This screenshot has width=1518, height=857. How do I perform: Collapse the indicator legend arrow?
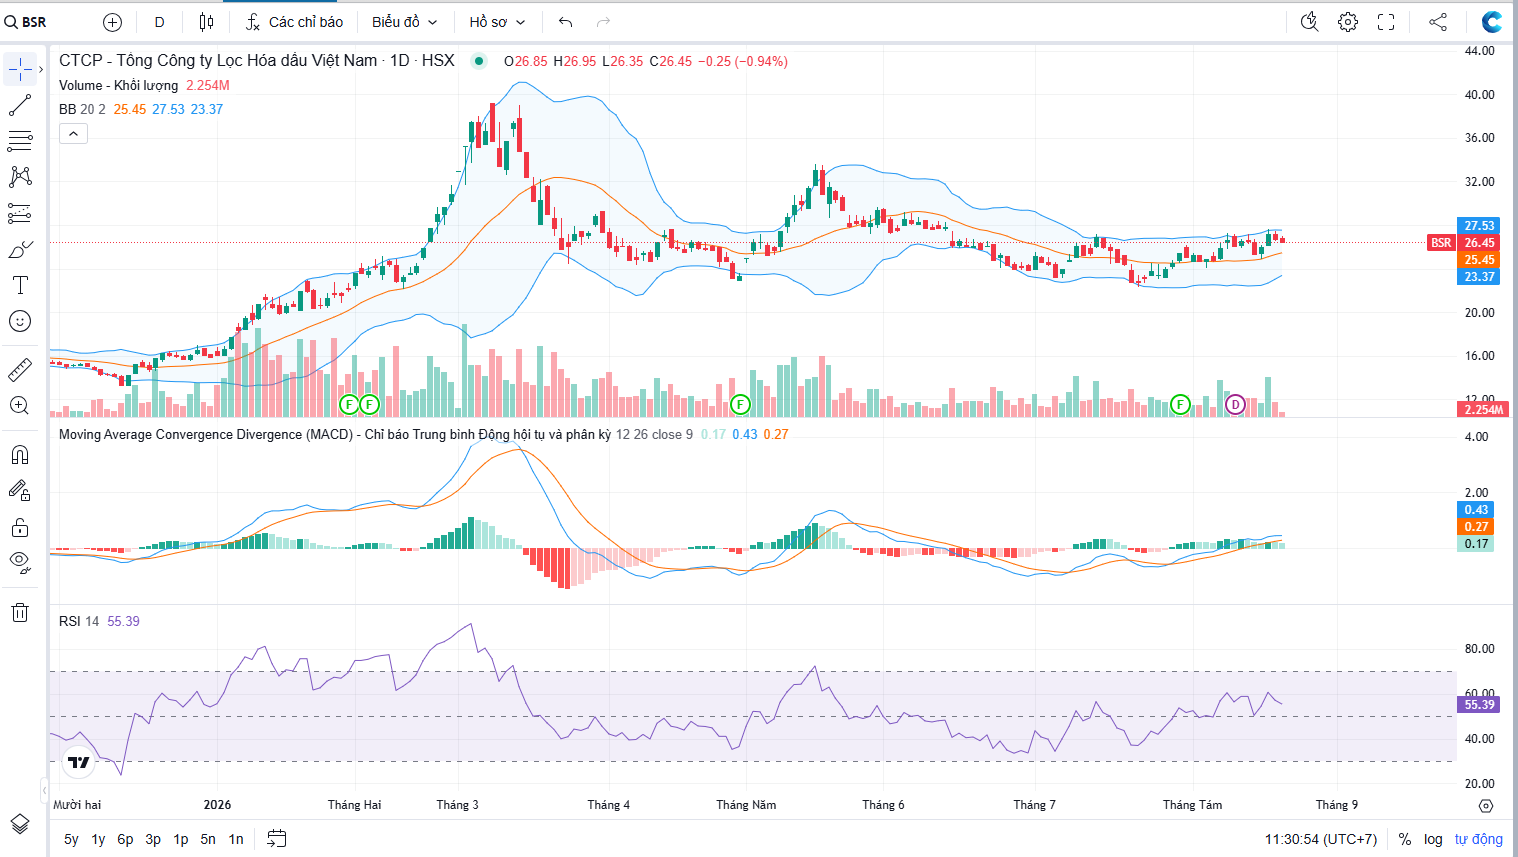tap(74, 133)
